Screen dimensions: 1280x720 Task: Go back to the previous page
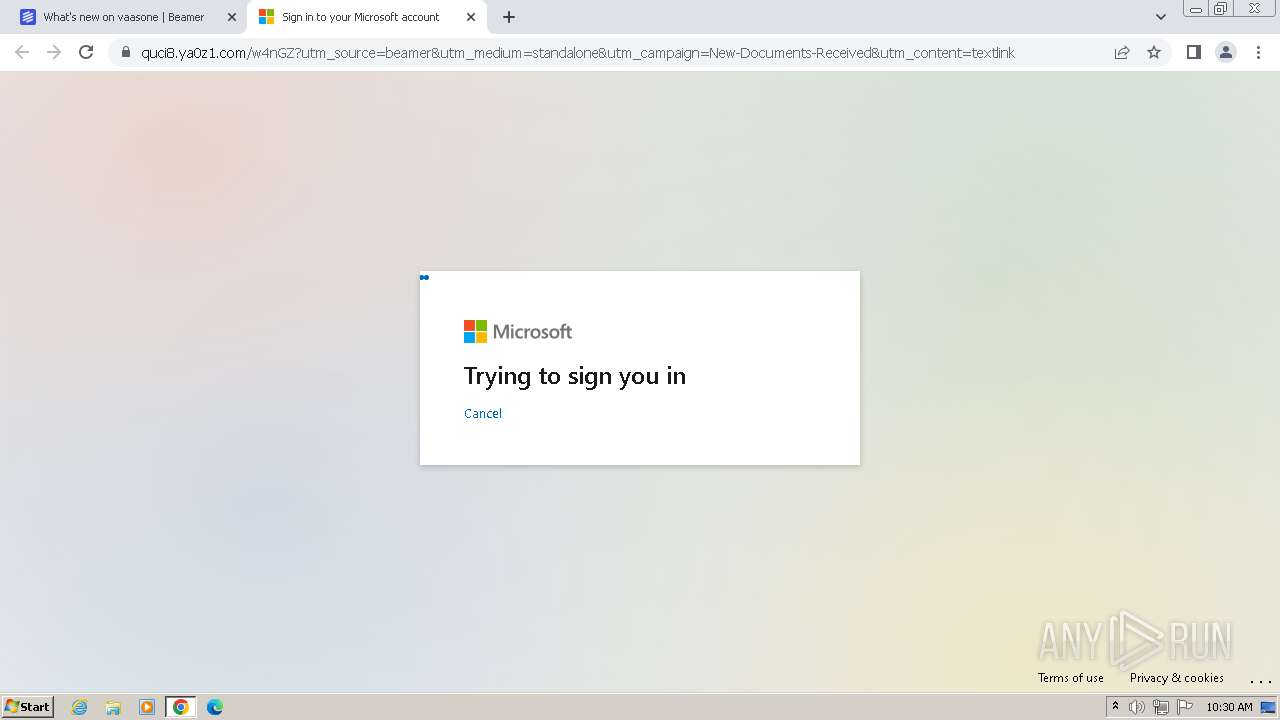pos(22,52)
